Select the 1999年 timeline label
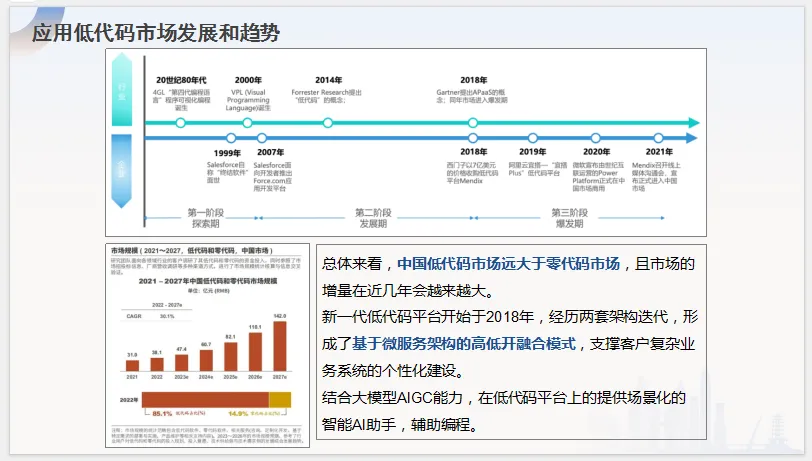 (x=227, y=153)
